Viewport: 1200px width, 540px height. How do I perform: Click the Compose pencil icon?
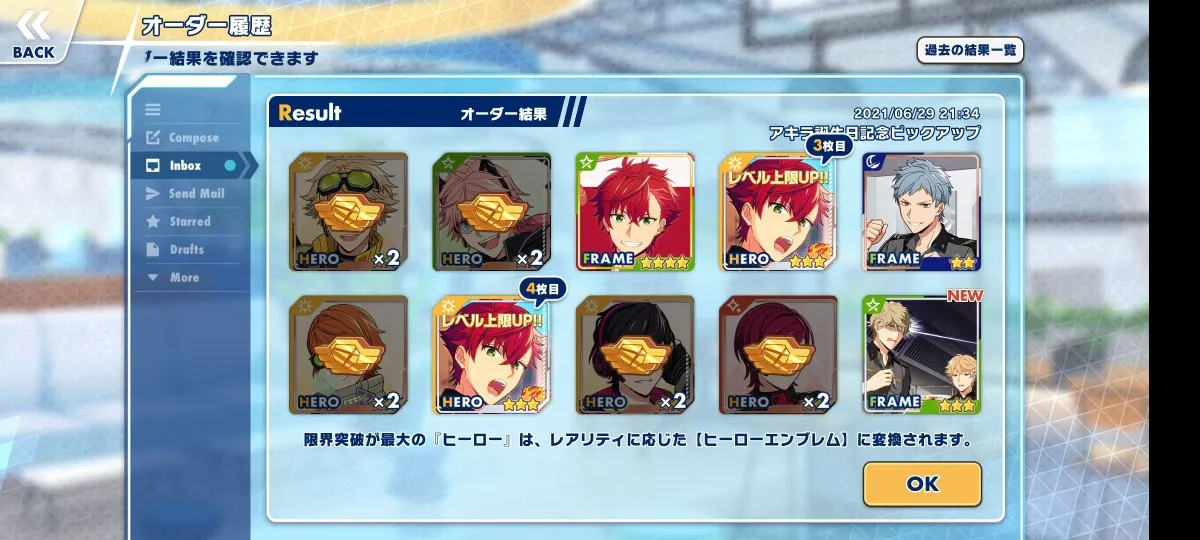153,138
